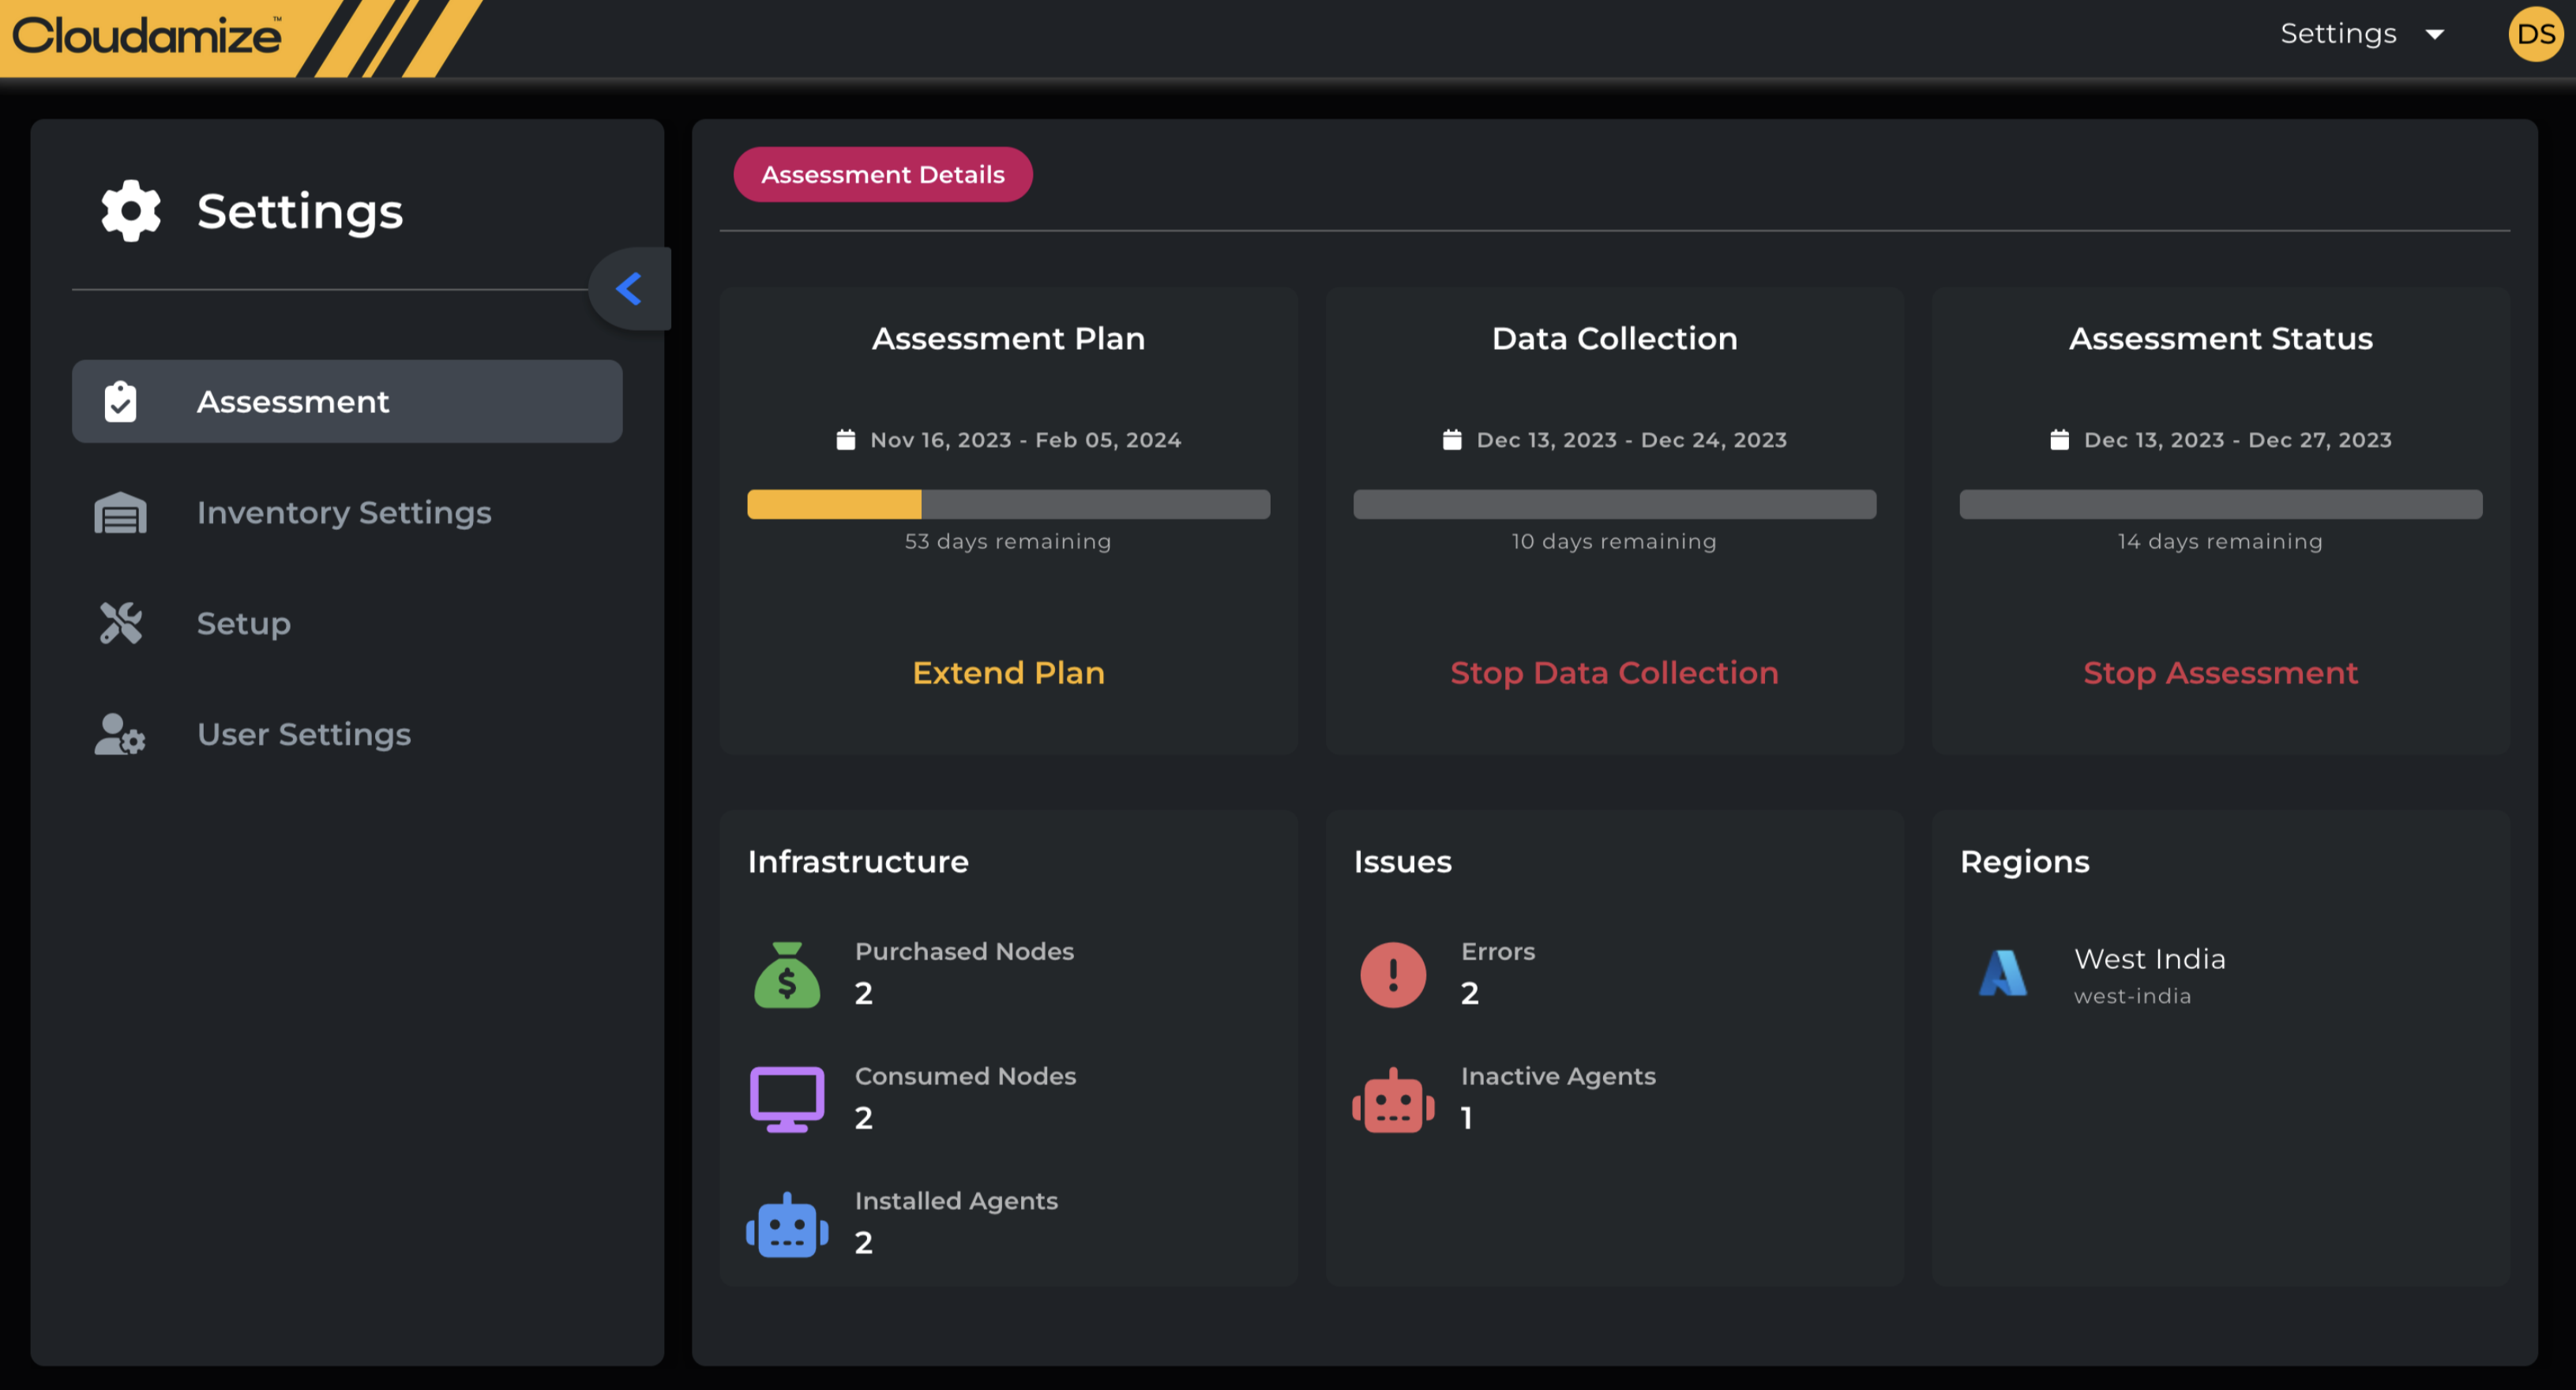Image resolution: width=2576 pixels, height=1390 pixels.
Task: Click the date range Dec 13, 2023 - Dec 27, 2023
Action: tap(2237, 440)
